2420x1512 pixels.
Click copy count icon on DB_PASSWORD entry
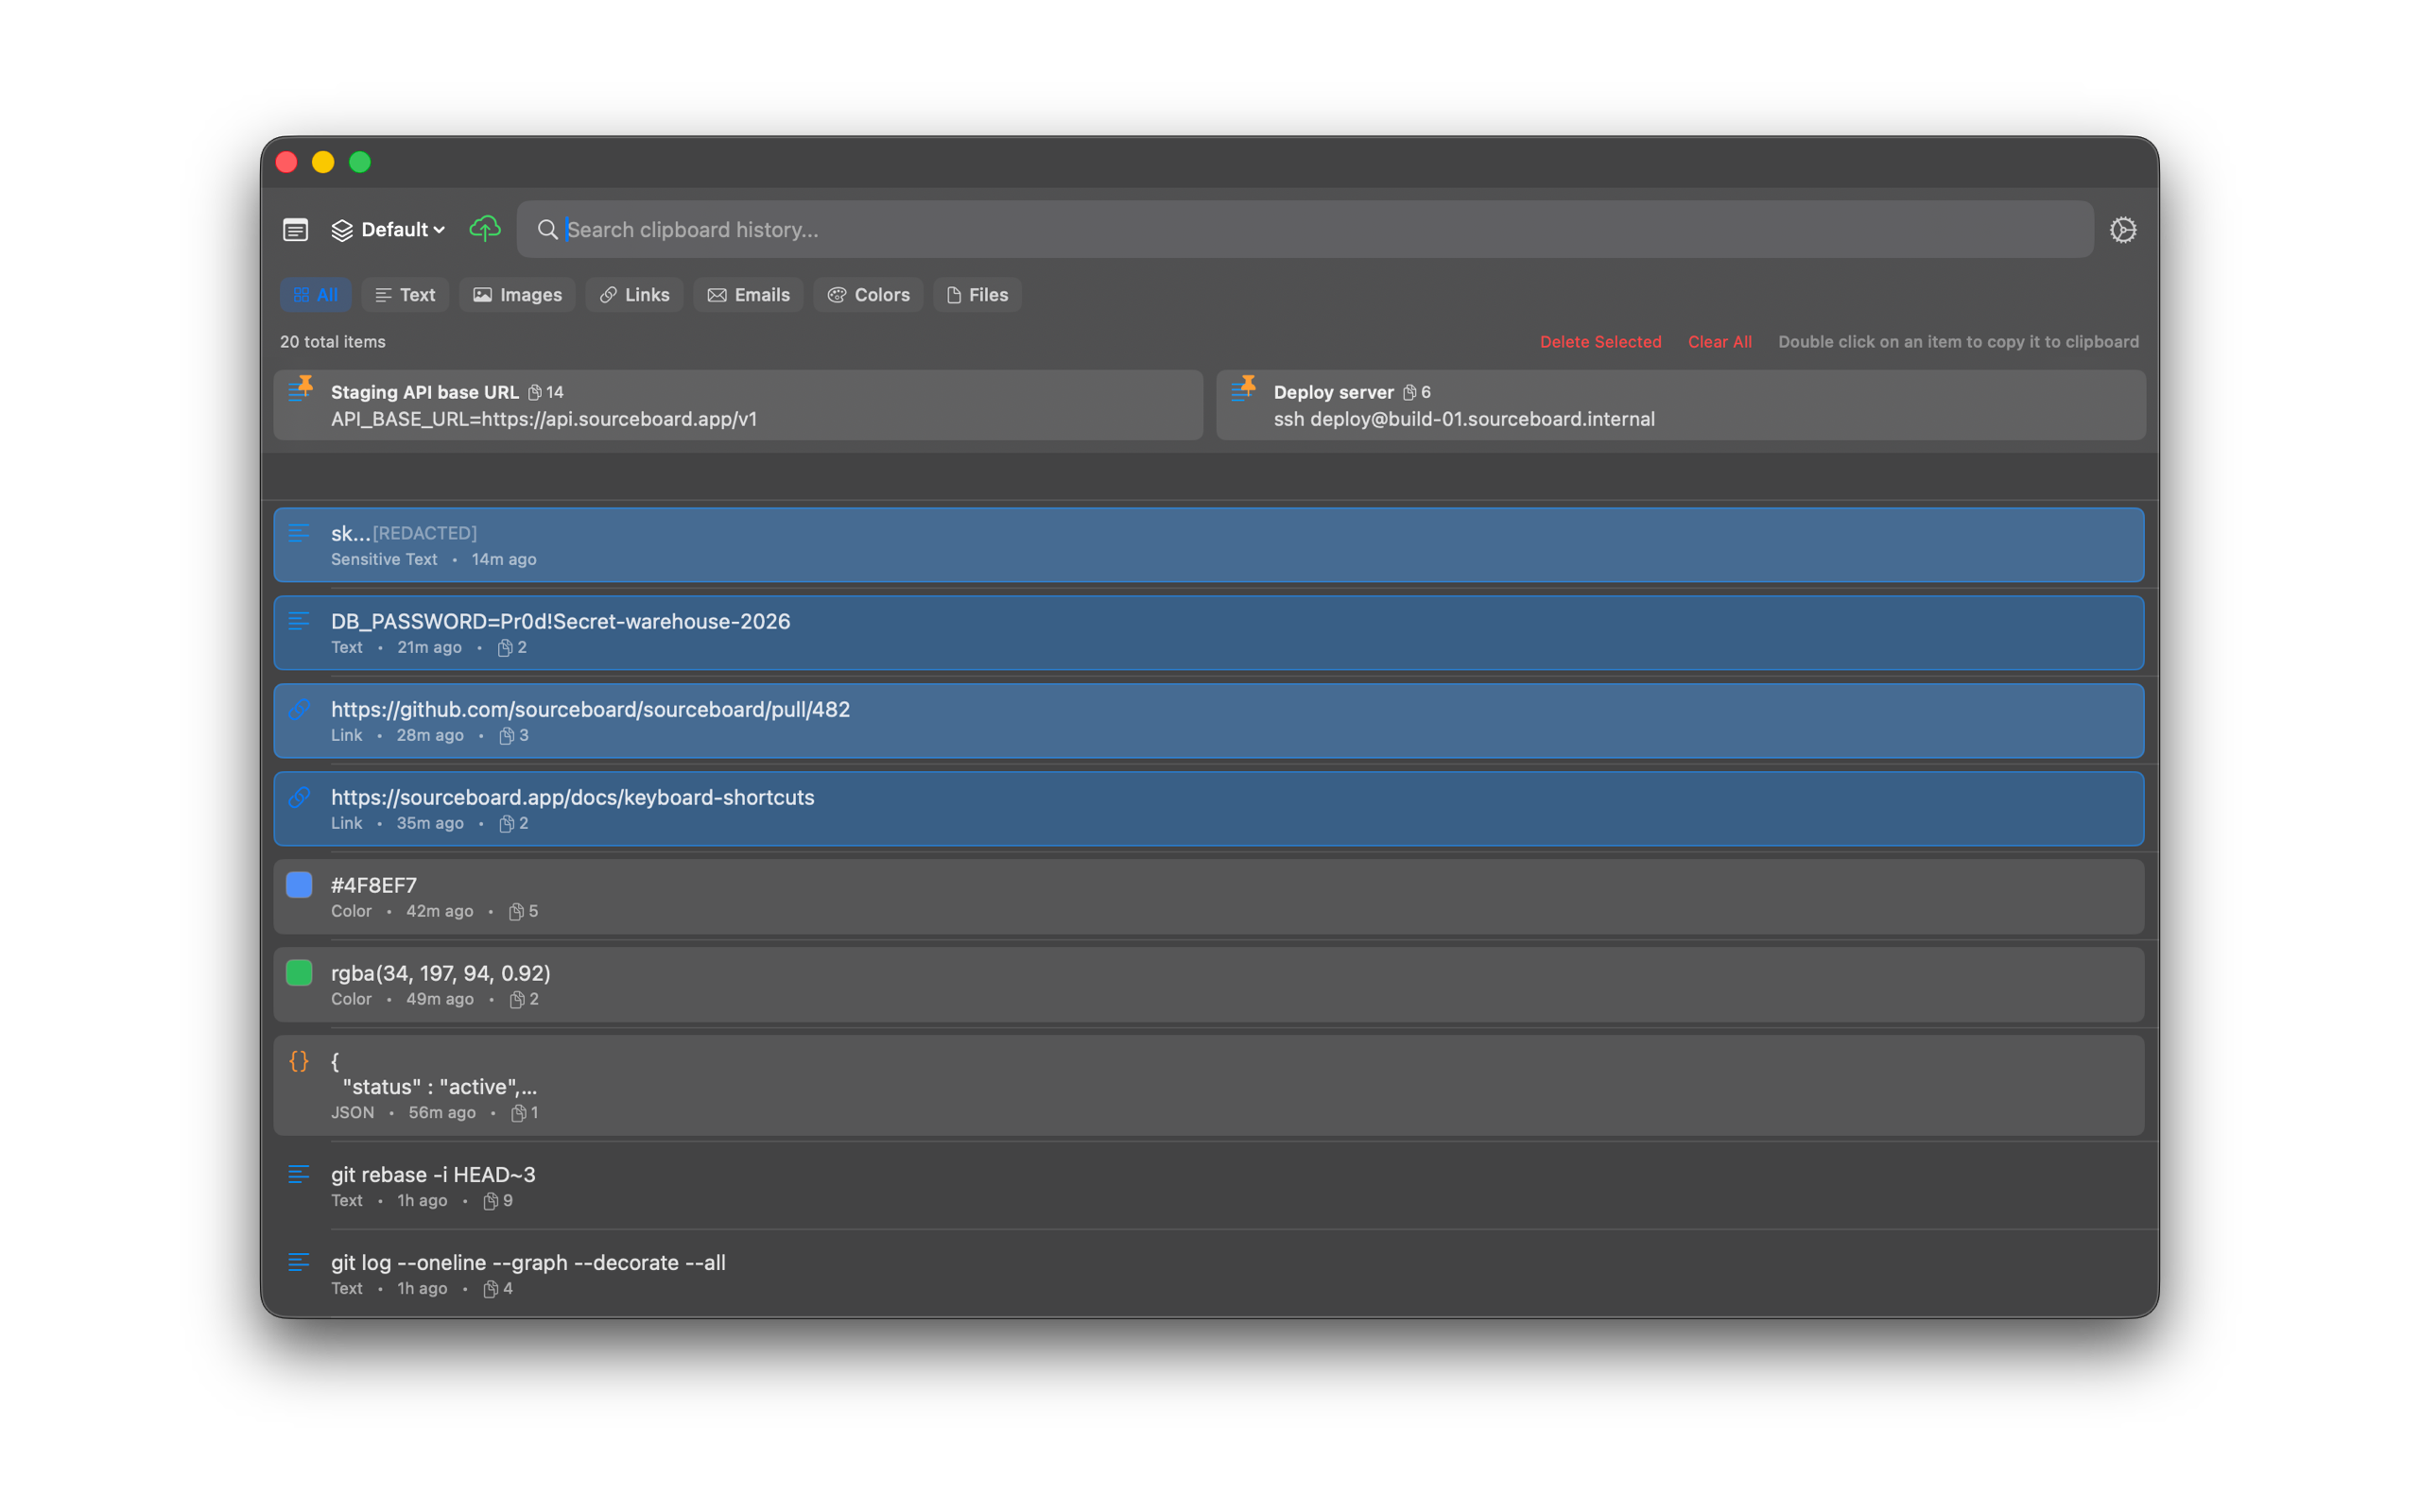click(505, 648)
